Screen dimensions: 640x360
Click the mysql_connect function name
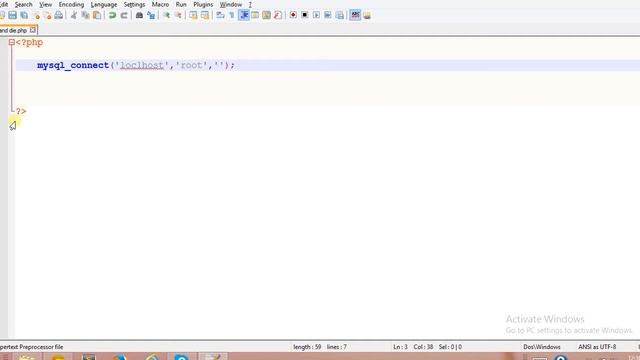coord(73,65)
